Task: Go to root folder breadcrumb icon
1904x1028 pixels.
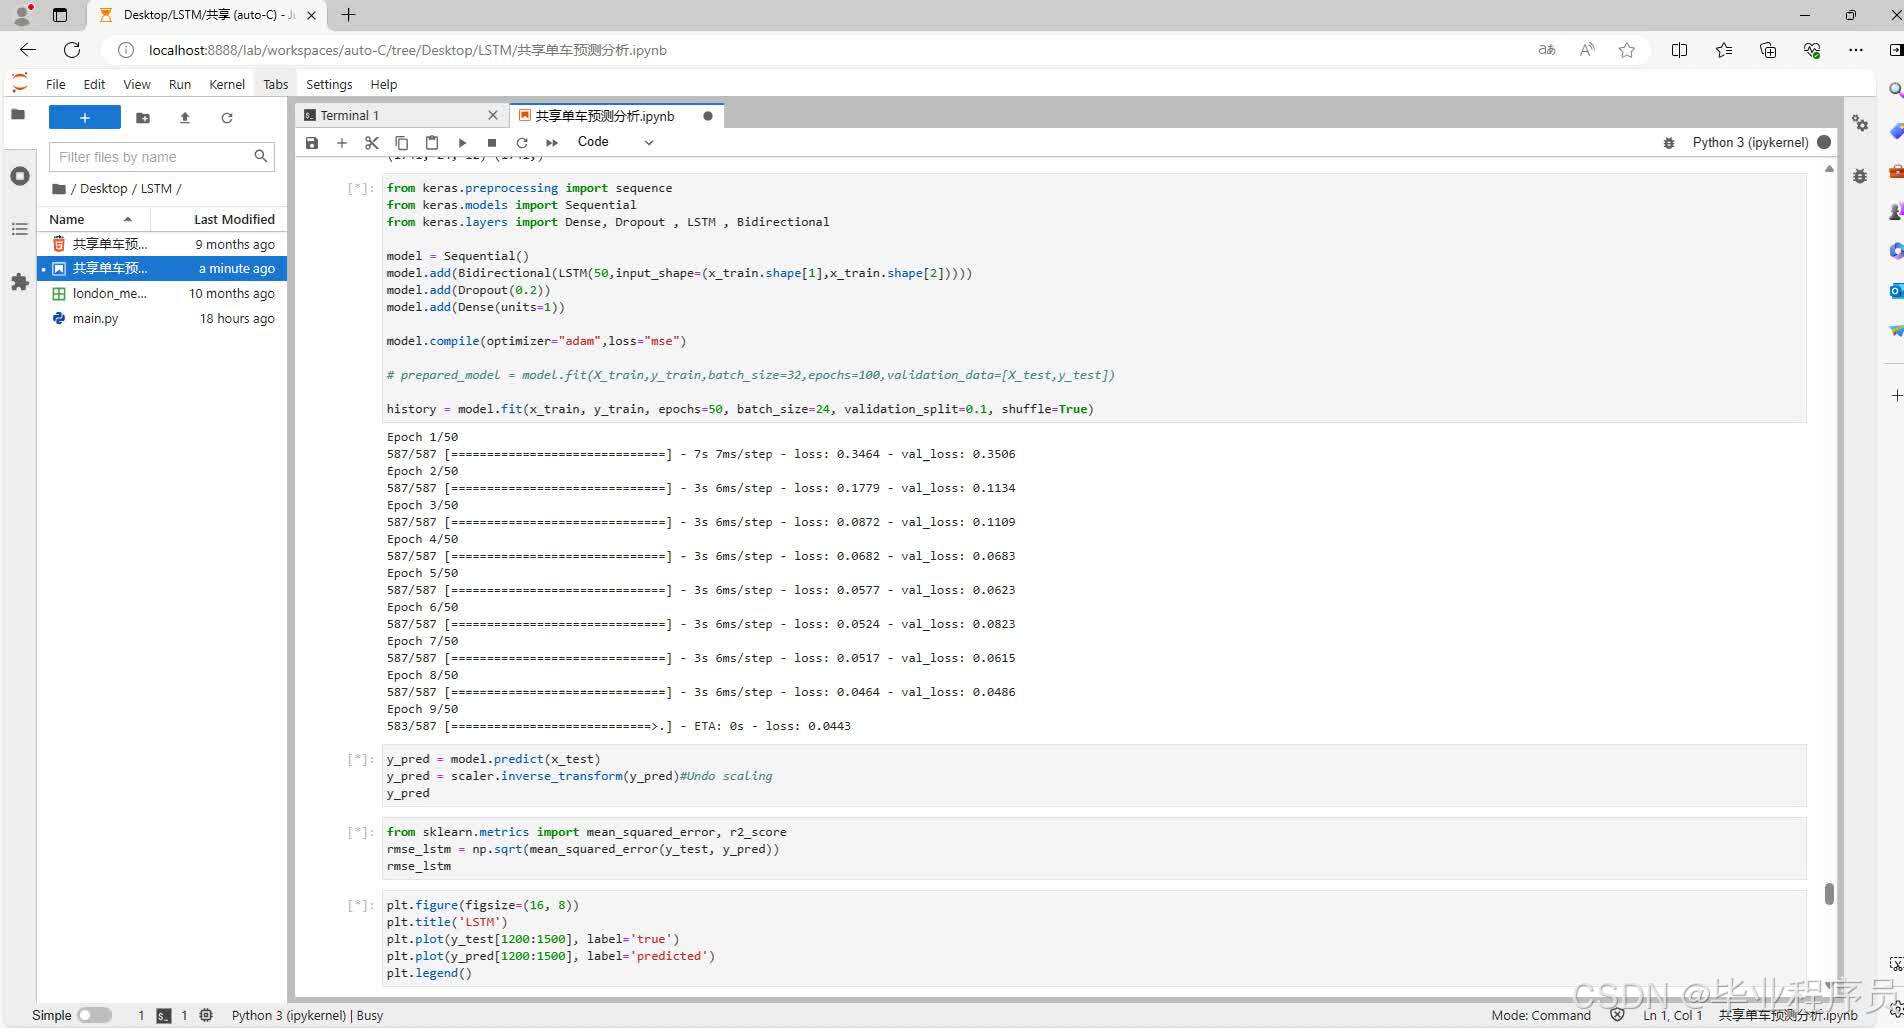Action: pyautogui.click(x=59, y=188)
